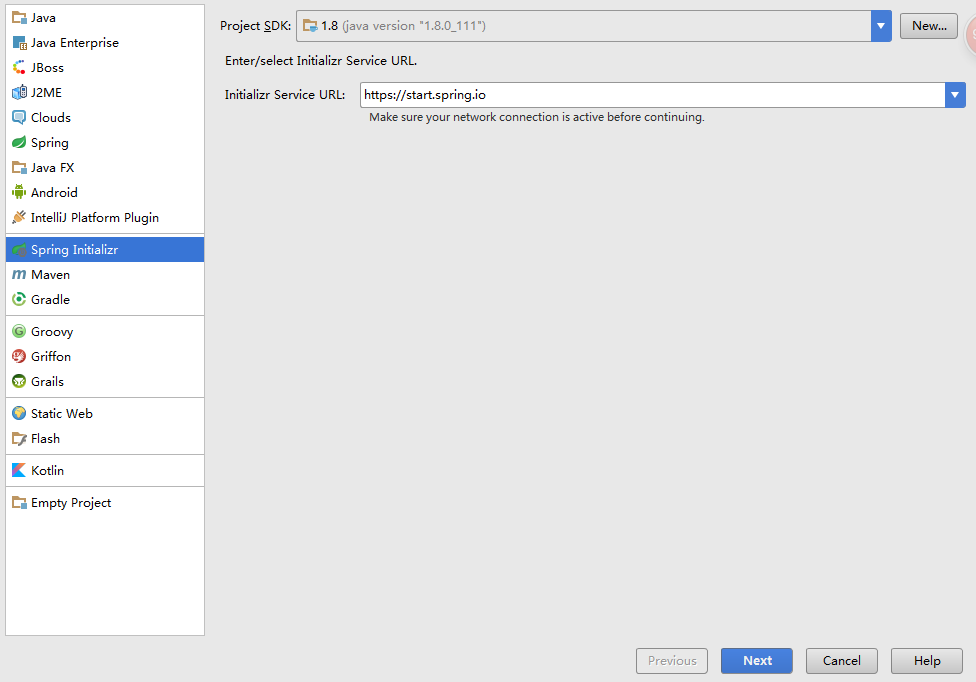Viewport: 976px width, 682px height.
Task: Open Help for this wizard
Action: pyautogui.click(x=927, y=661)
